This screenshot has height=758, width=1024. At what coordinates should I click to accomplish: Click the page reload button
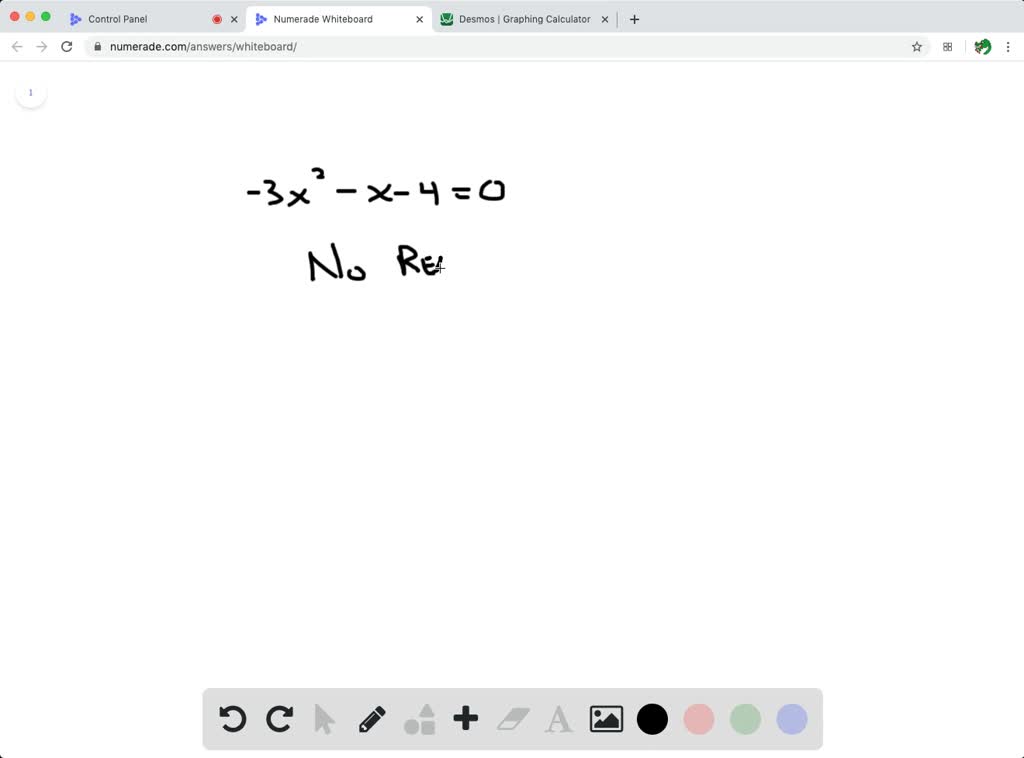(66, 46)
